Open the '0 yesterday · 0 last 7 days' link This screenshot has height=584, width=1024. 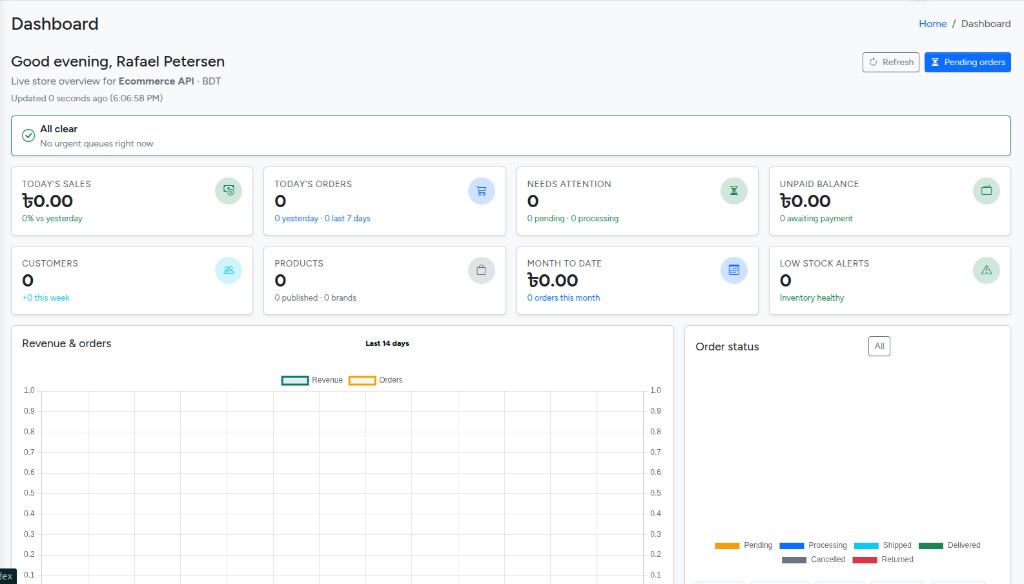click(x=322, y=218)
